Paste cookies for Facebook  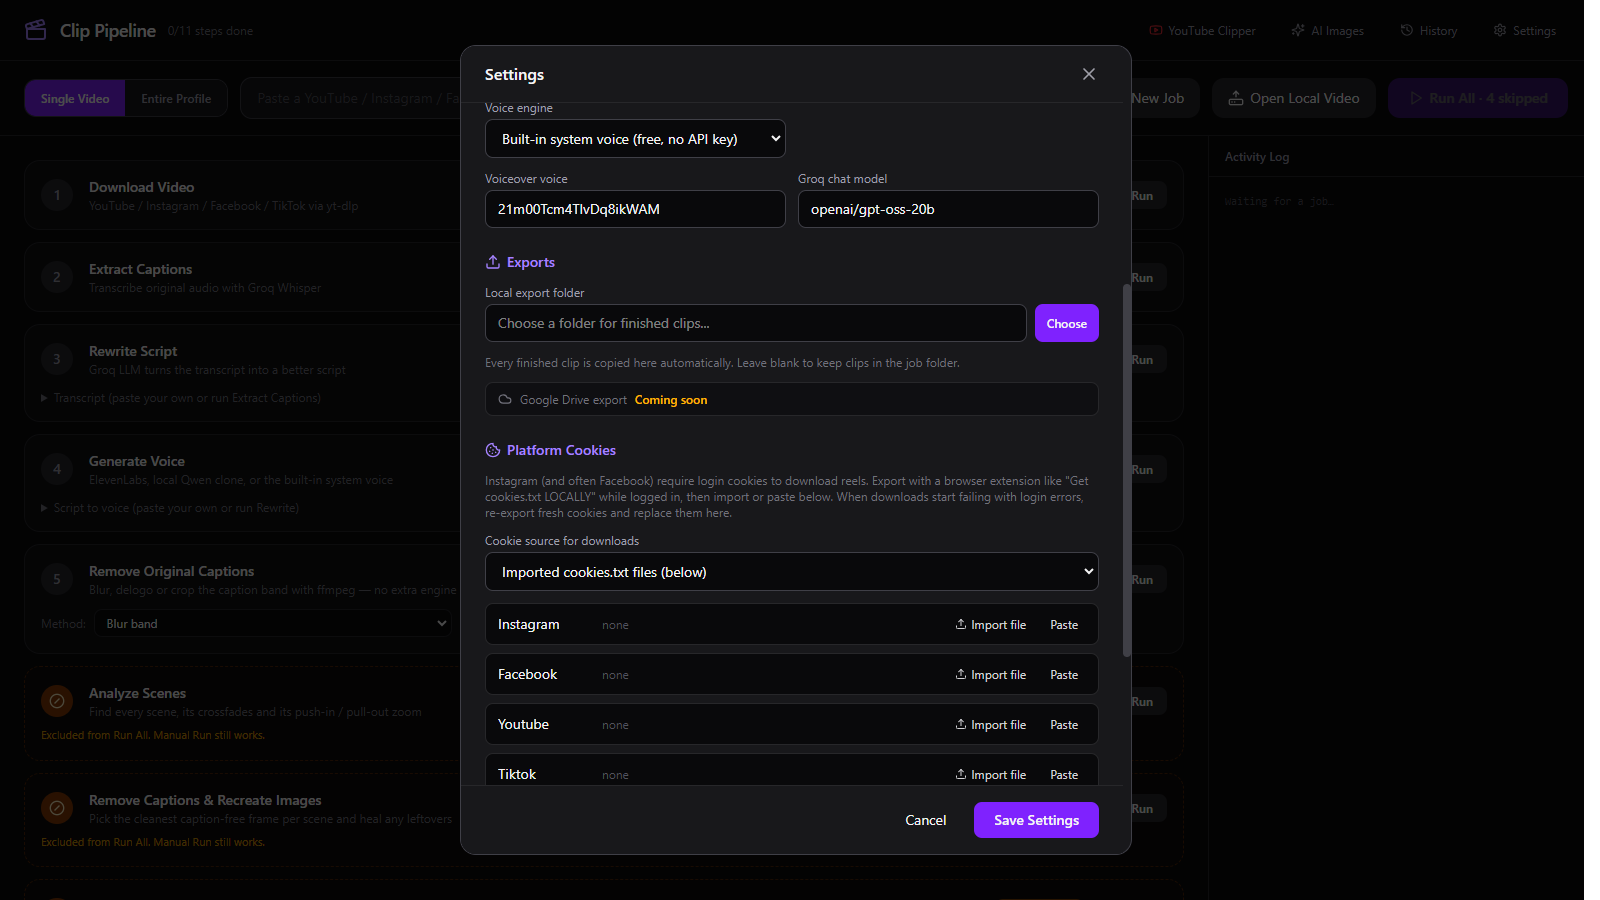click(x=1064, y=675)
